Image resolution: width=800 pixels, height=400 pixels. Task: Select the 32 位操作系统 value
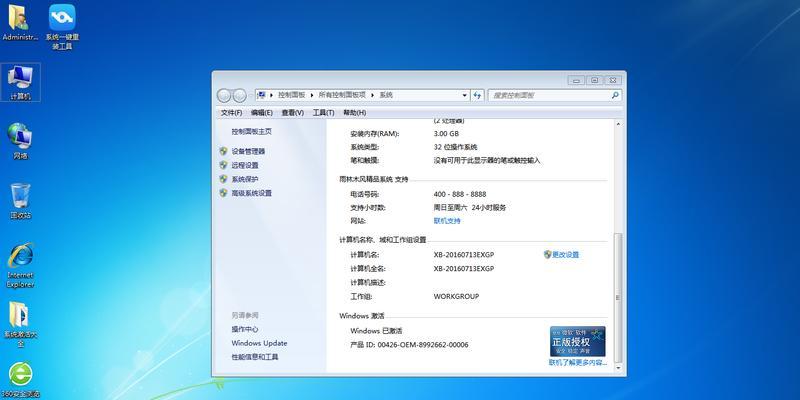[x=455, y=147]
